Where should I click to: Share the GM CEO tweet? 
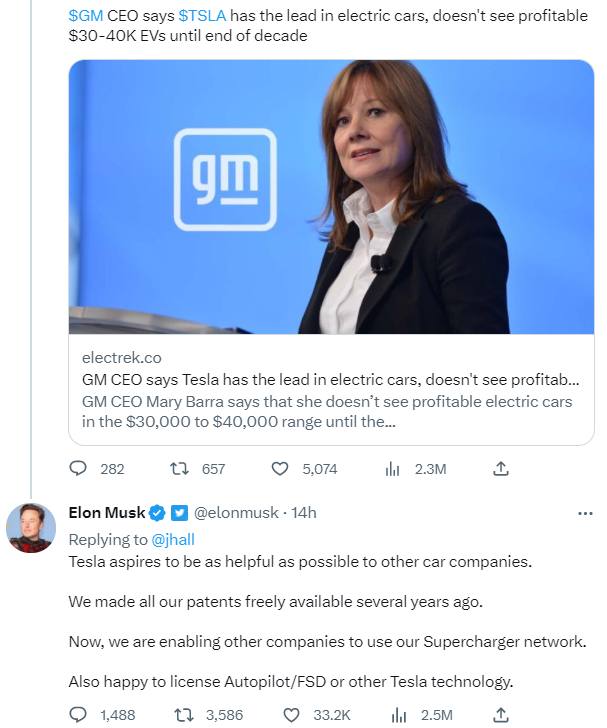click(x=501, y=468)
